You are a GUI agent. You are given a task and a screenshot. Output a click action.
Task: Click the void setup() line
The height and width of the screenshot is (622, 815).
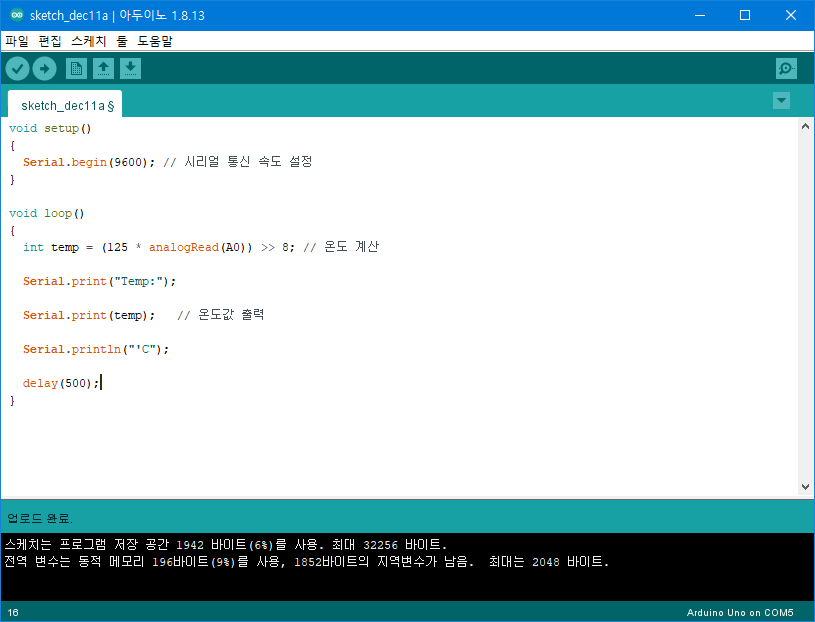(x=50, y=128)
